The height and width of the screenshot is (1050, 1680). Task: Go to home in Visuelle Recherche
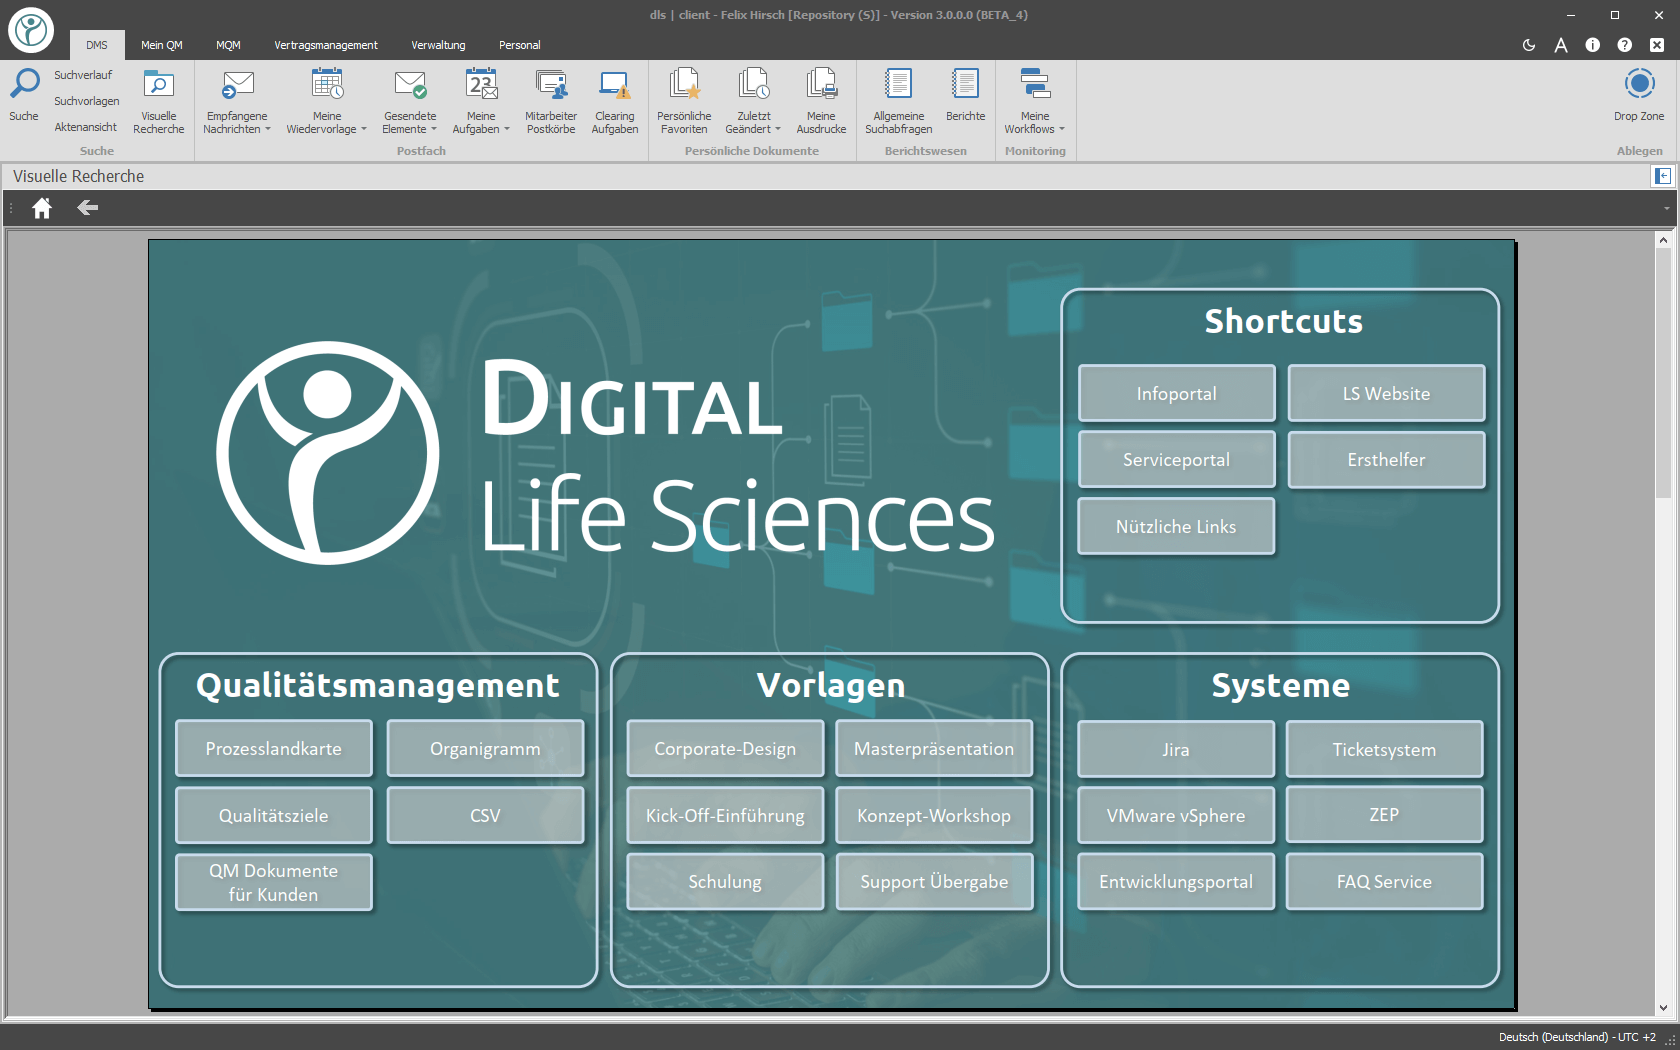[42, 208]
